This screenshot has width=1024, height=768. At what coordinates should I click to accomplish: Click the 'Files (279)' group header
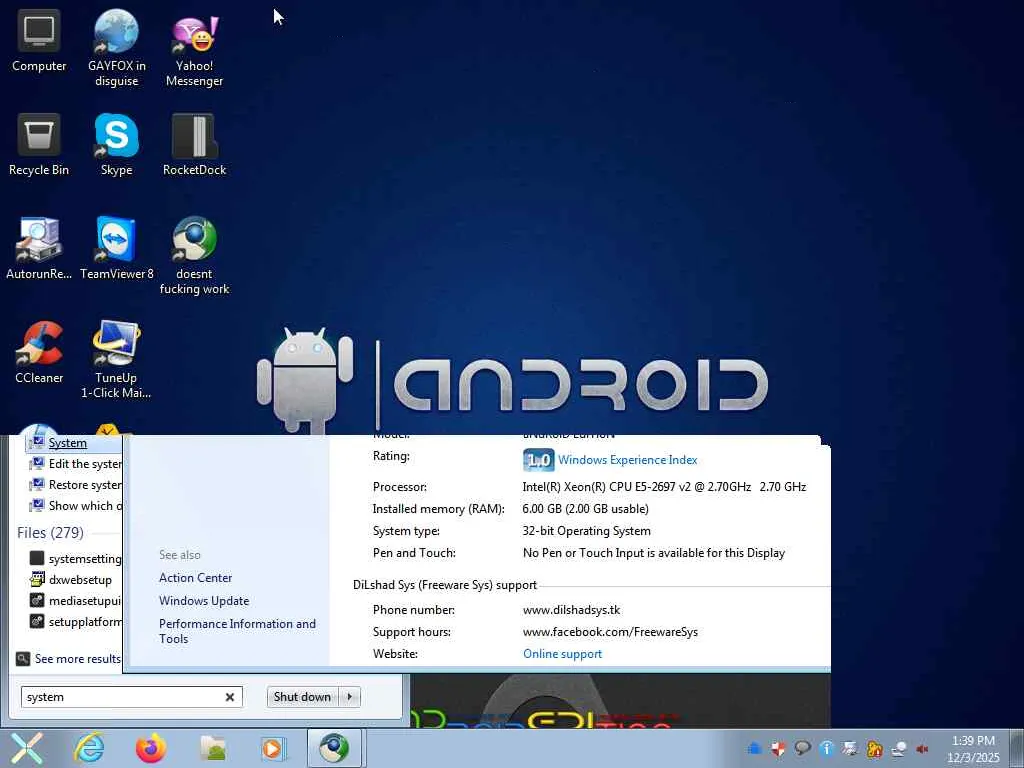(50, 533)
